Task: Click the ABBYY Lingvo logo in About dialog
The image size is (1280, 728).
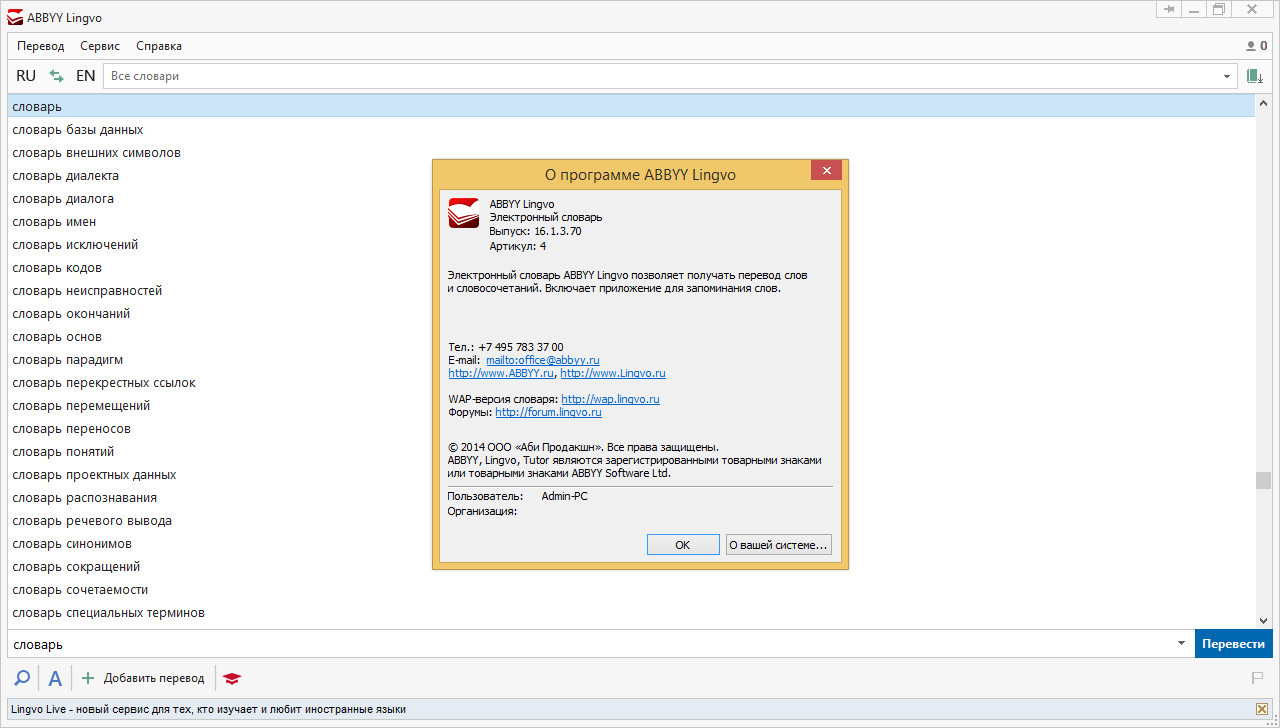Action: [464, 213]
